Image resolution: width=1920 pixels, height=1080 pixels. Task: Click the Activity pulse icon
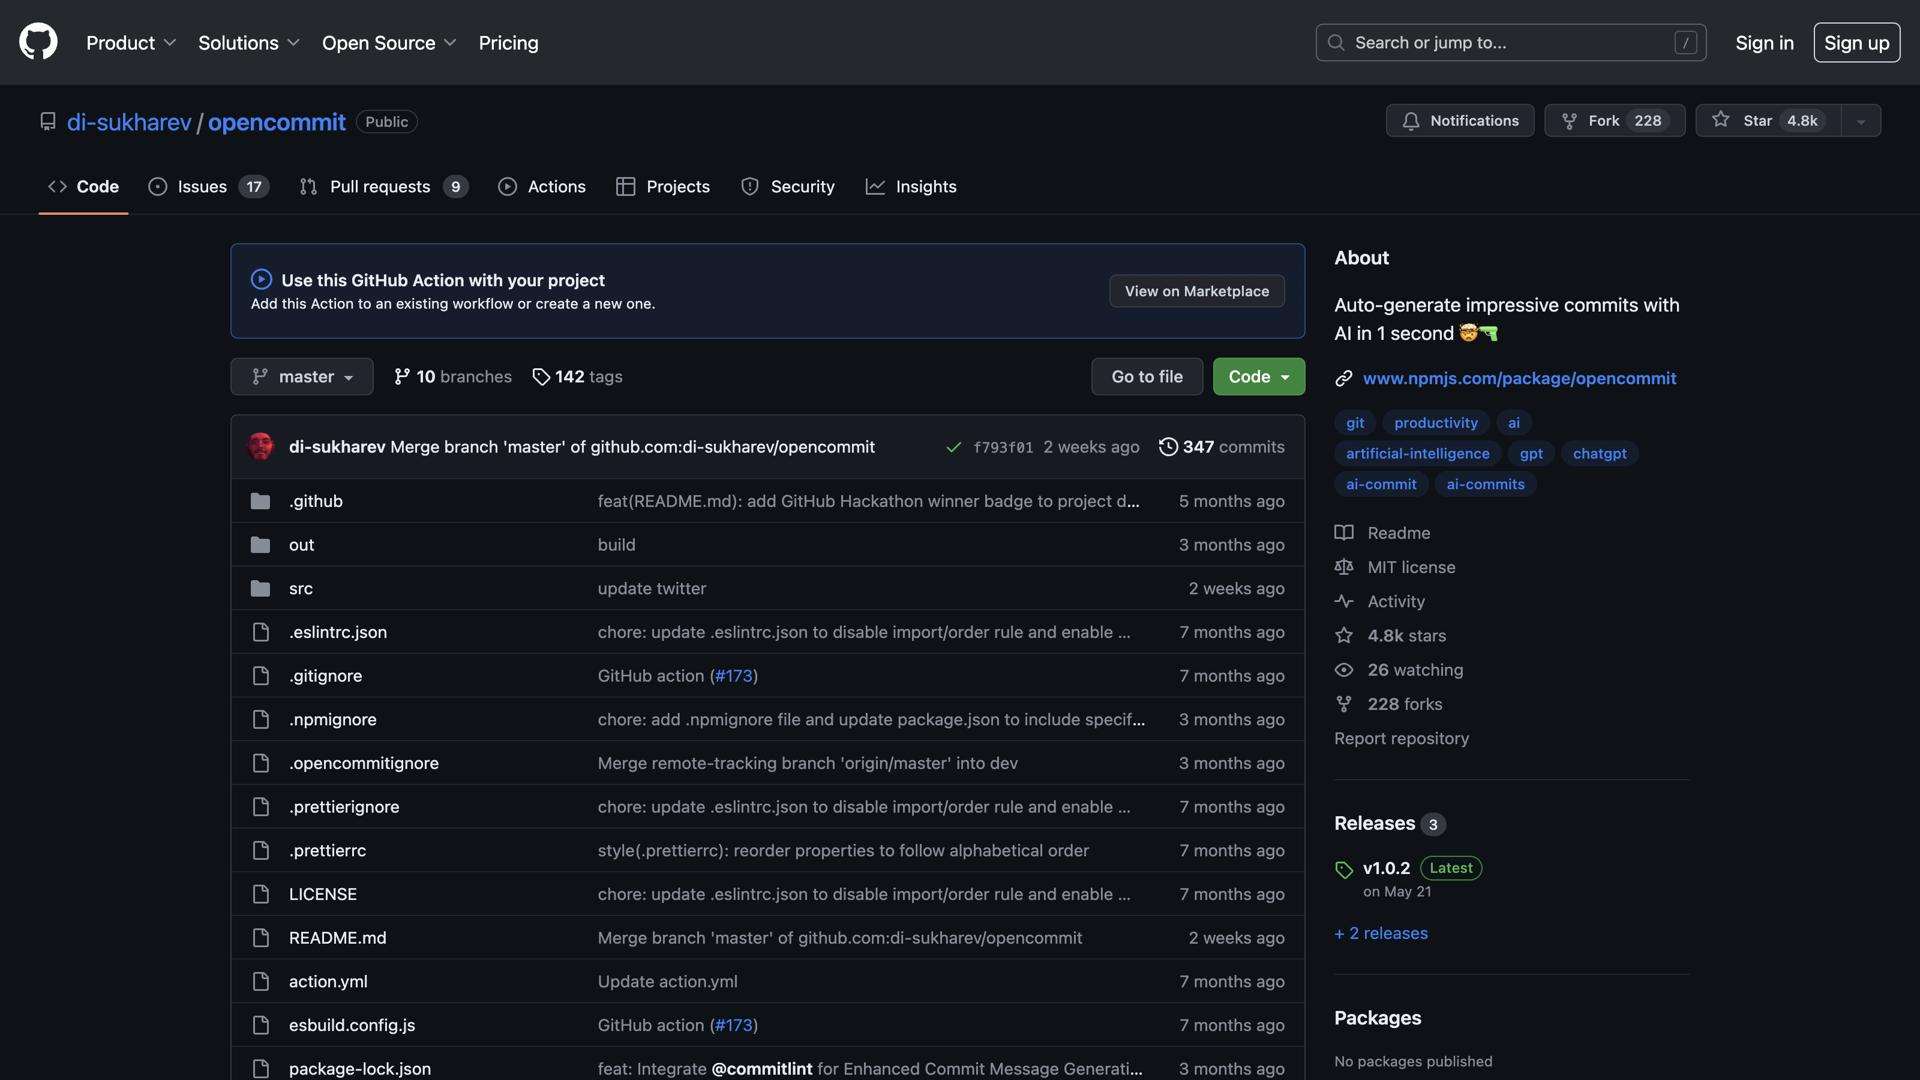(x=1343, y=601)
